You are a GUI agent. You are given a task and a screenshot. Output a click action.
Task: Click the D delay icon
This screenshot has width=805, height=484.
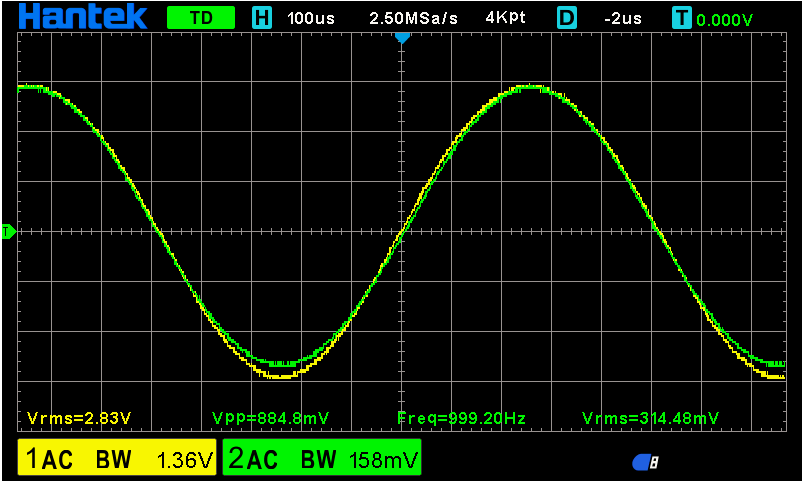(567, 18)
